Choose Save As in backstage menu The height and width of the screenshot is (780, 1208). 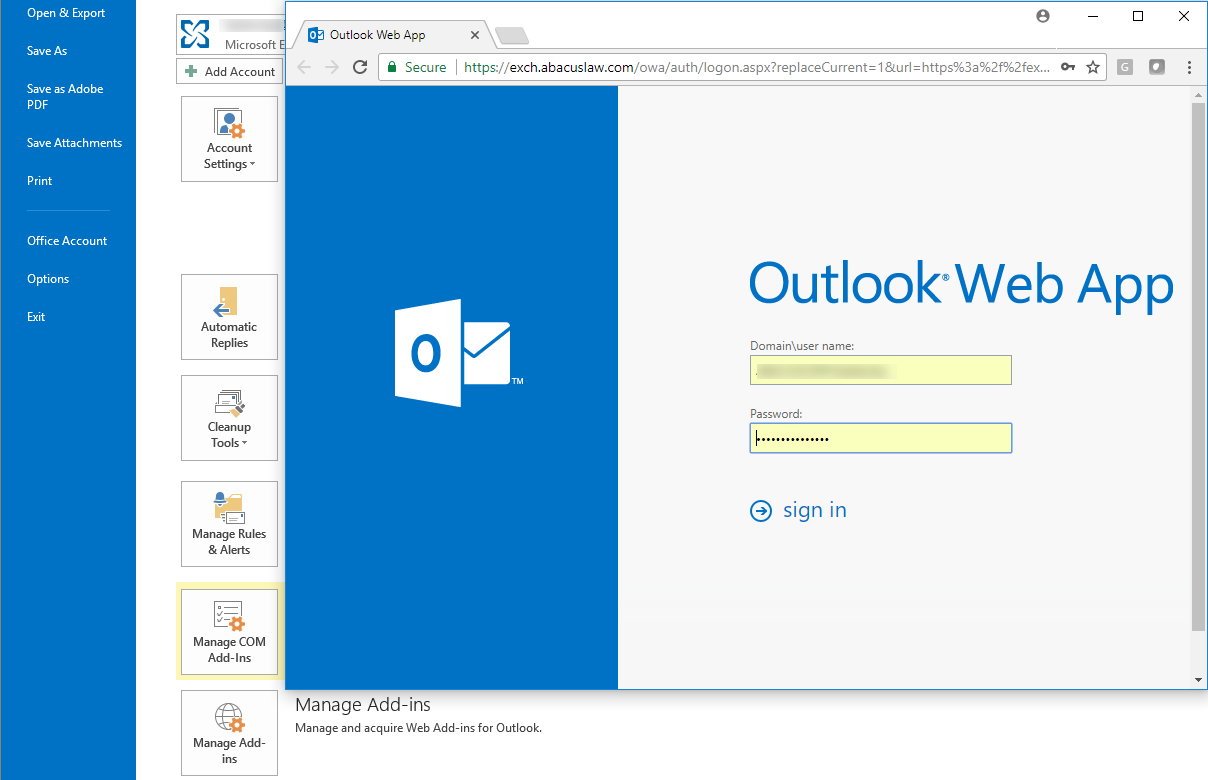(x=47, y=51)
